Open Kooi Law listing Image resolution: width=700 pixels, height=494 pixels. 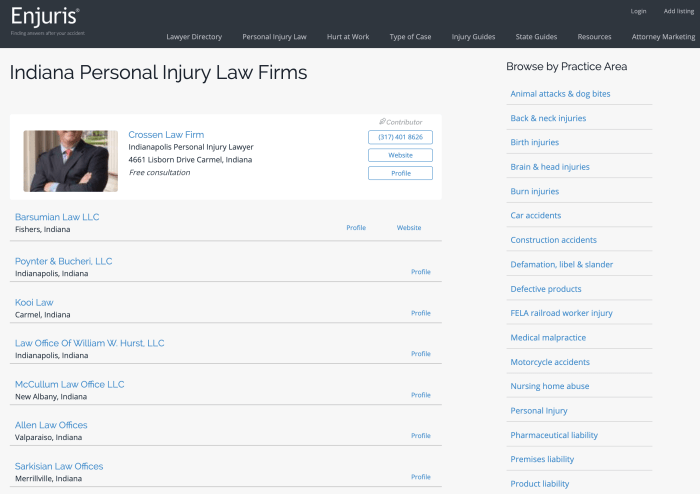point(34,303)
